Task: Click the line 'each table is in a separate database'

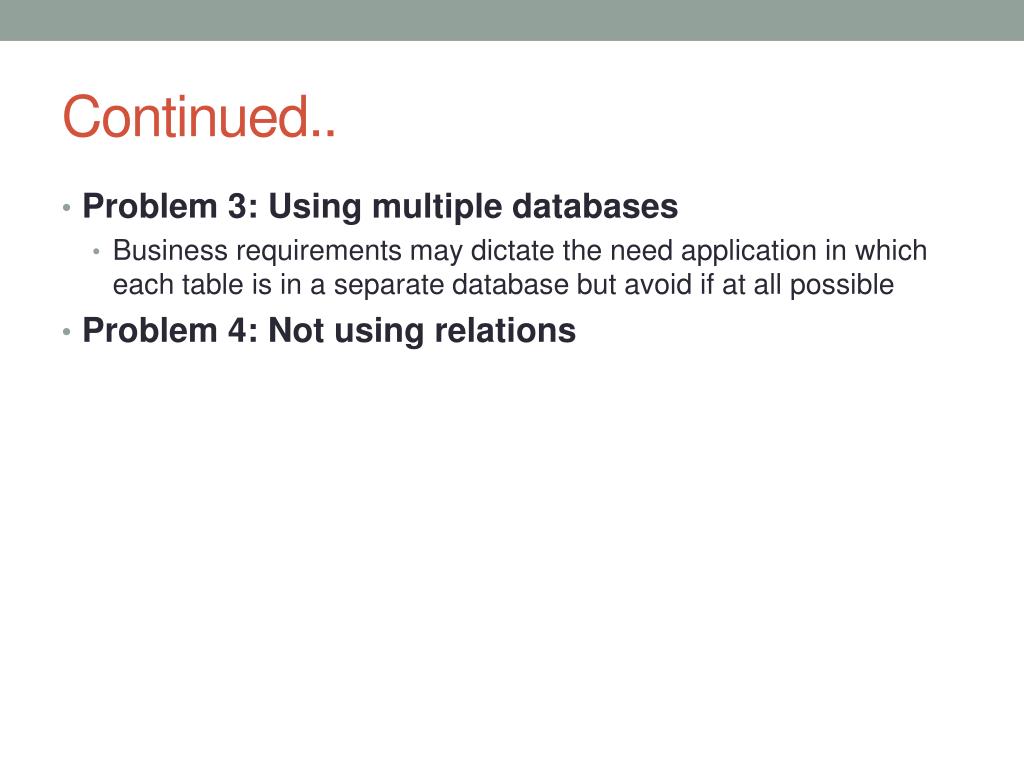Action: pos(503,285)
